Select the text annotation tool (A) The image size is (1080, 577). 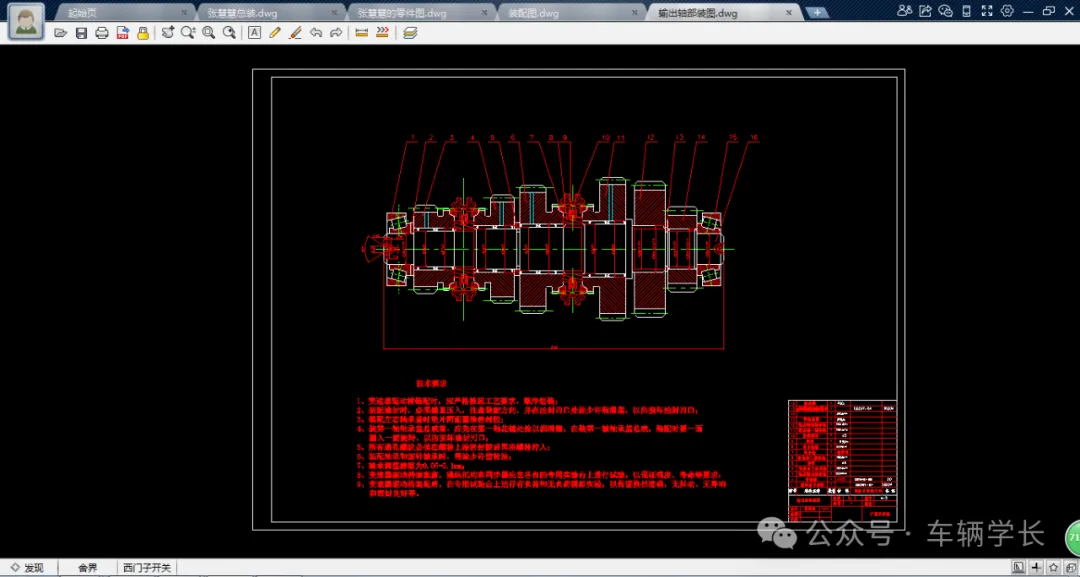pos(254,32)
